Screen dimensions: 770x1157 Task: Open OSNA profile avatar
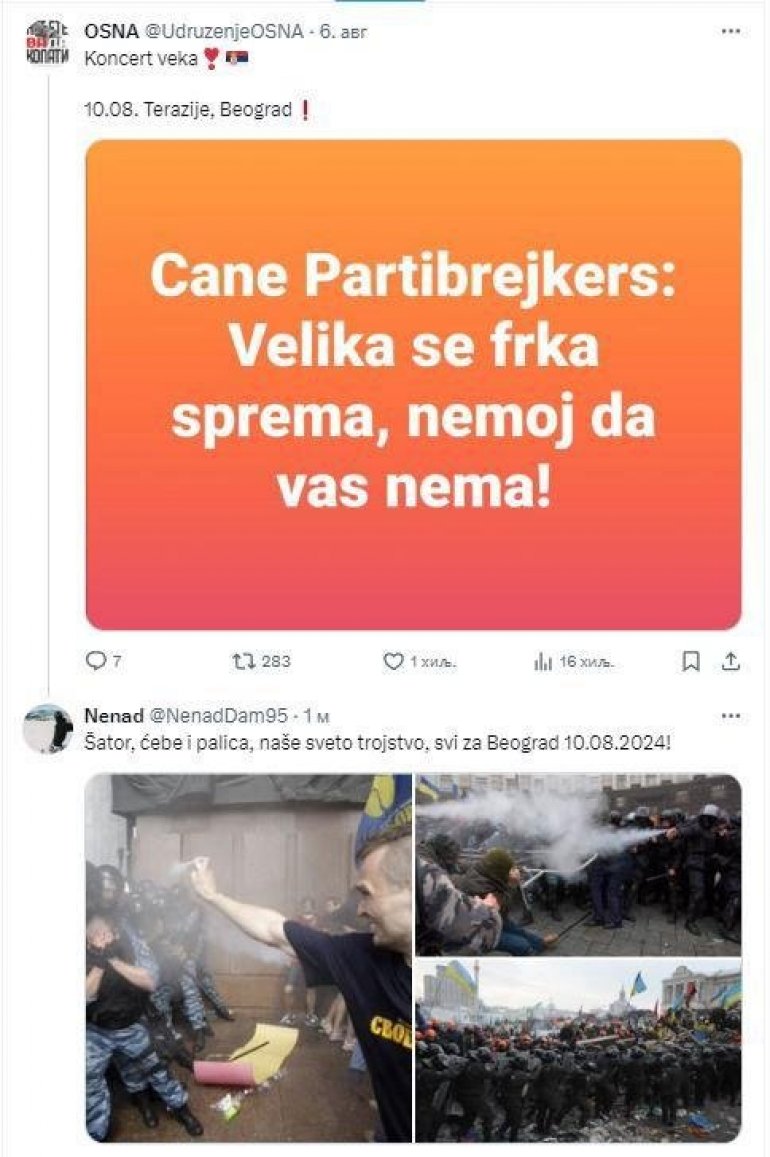coord(48,42)
